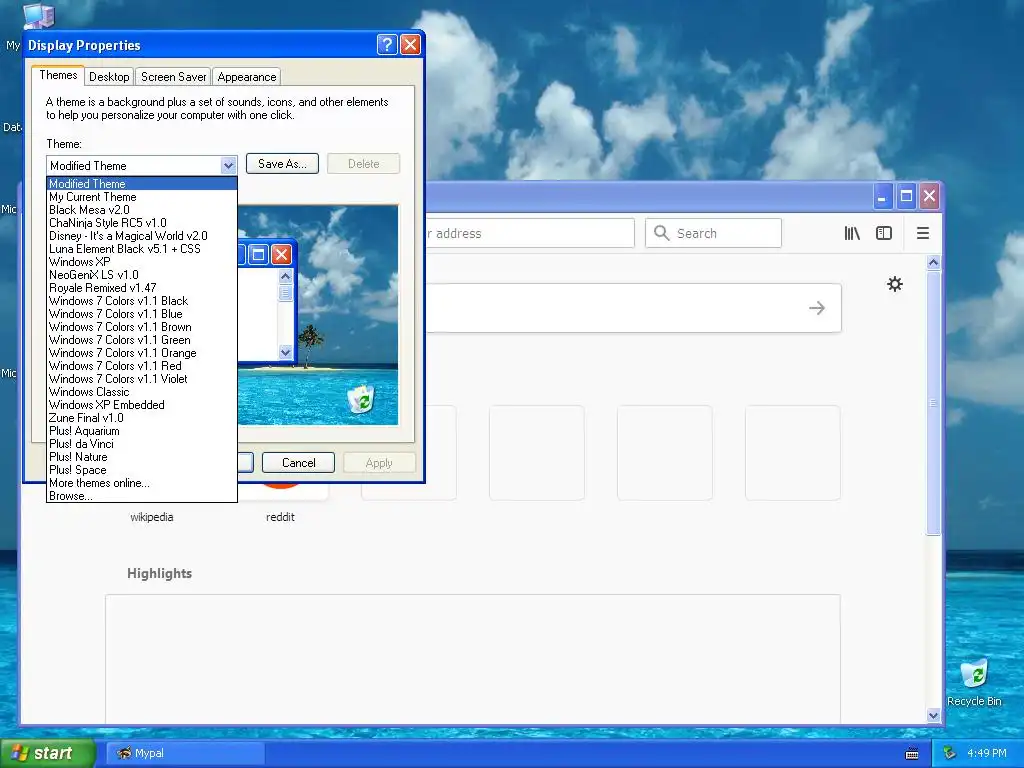Click the on-screen keyboard tray icon
1024x768 pixels.
(x=912, y=754)
